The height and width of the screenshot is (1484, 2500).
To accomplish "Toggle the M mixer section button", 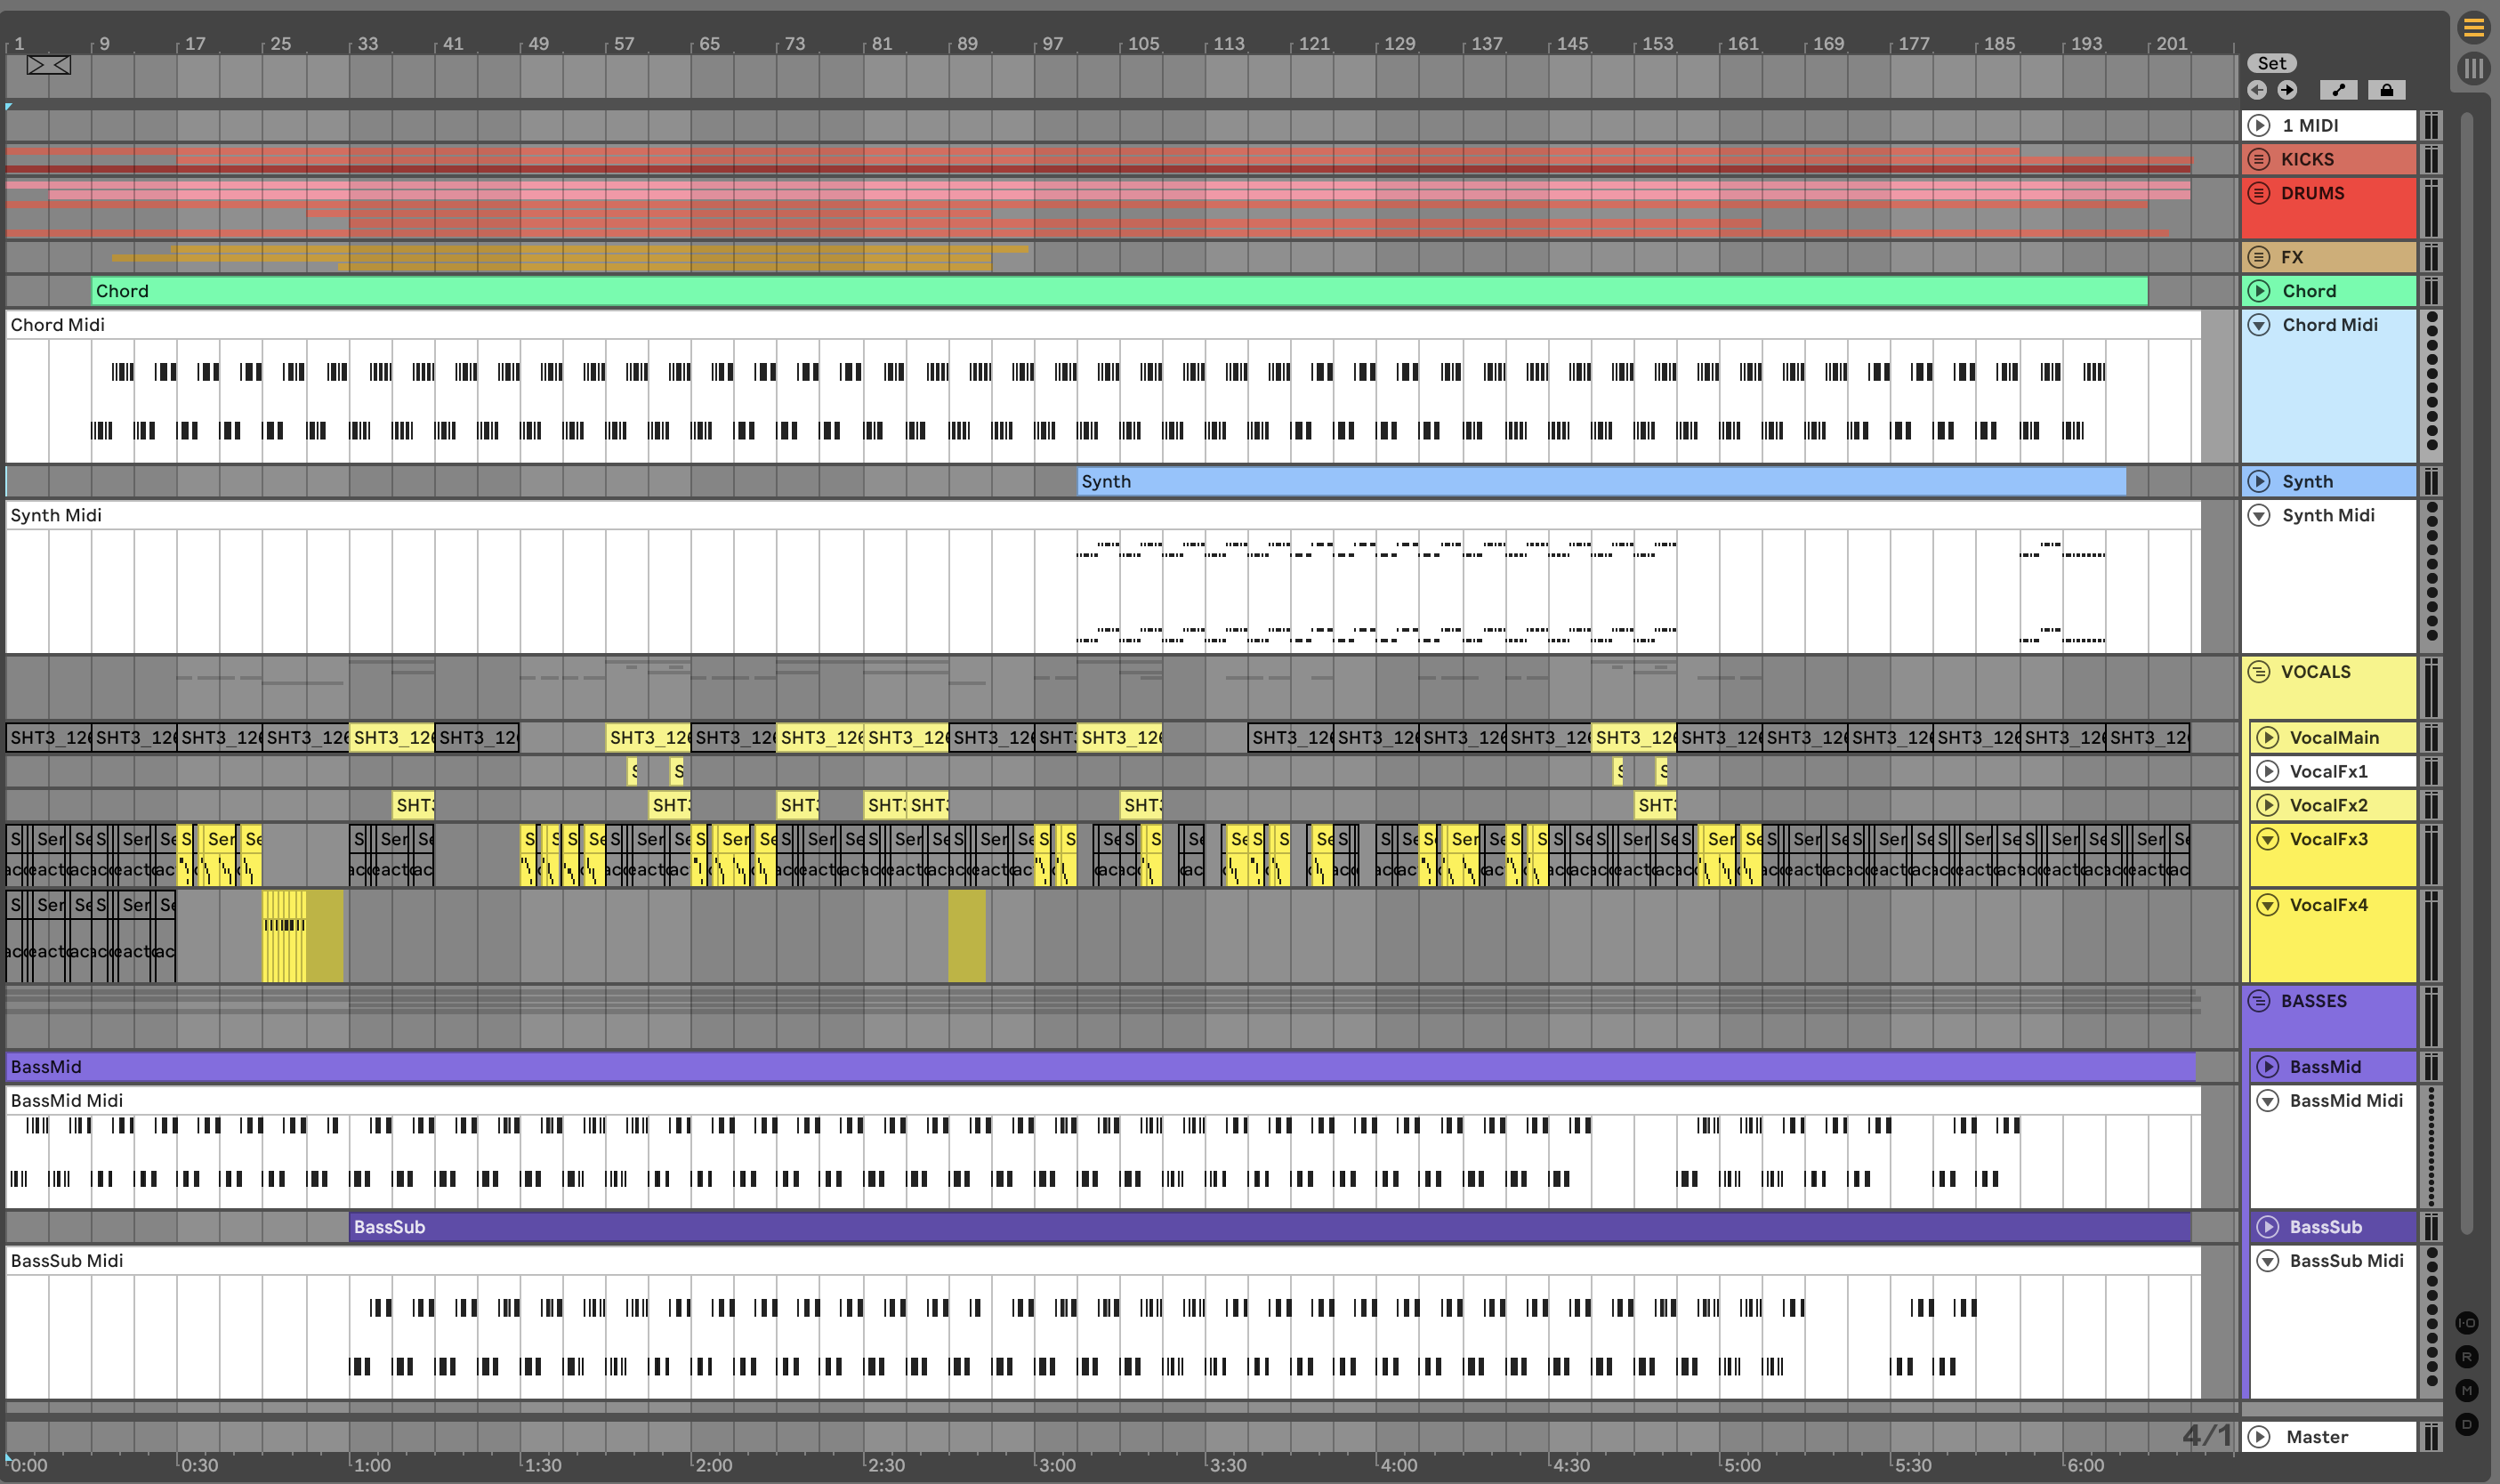I will pos(2467,1390).
